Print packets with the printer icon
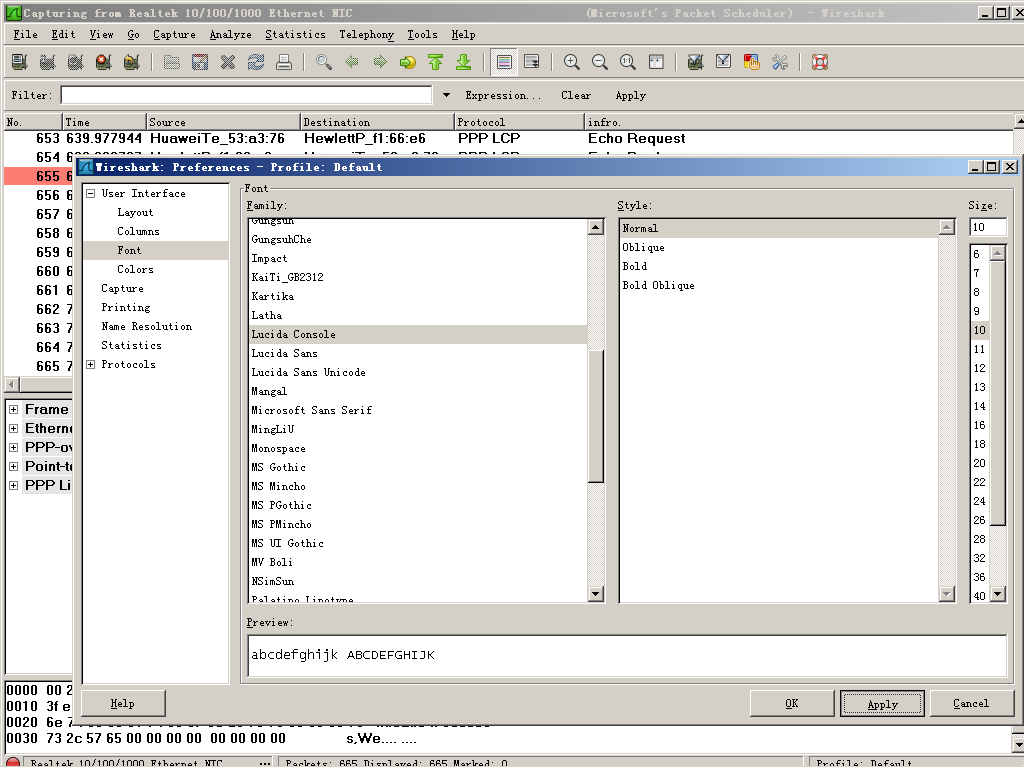Image resolution: width=1024 pixels, height=768 pixels. coord(284,62)
